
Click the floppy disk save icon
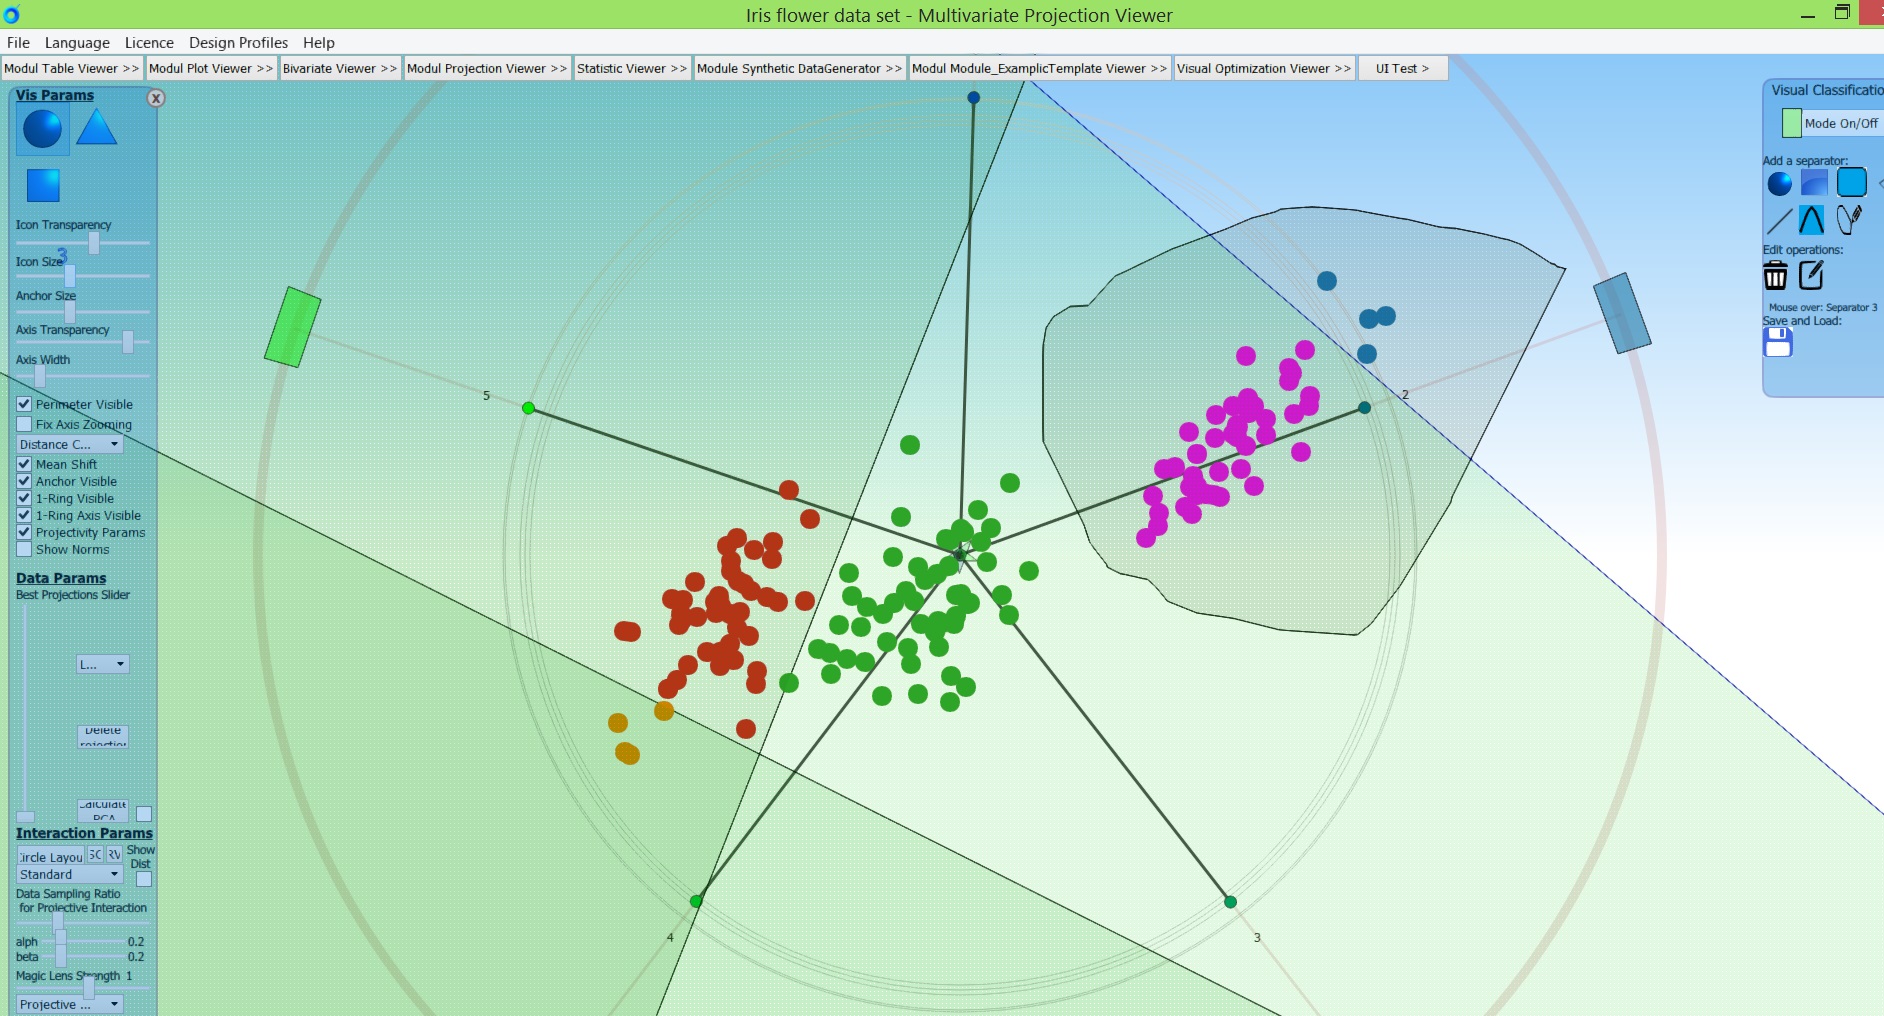(1778, 343)
